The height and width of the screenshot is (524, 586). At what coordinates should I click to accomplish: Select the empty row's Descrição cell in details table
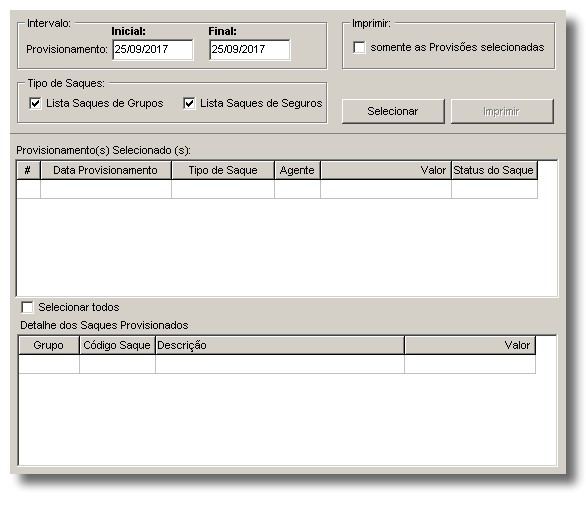280,364
